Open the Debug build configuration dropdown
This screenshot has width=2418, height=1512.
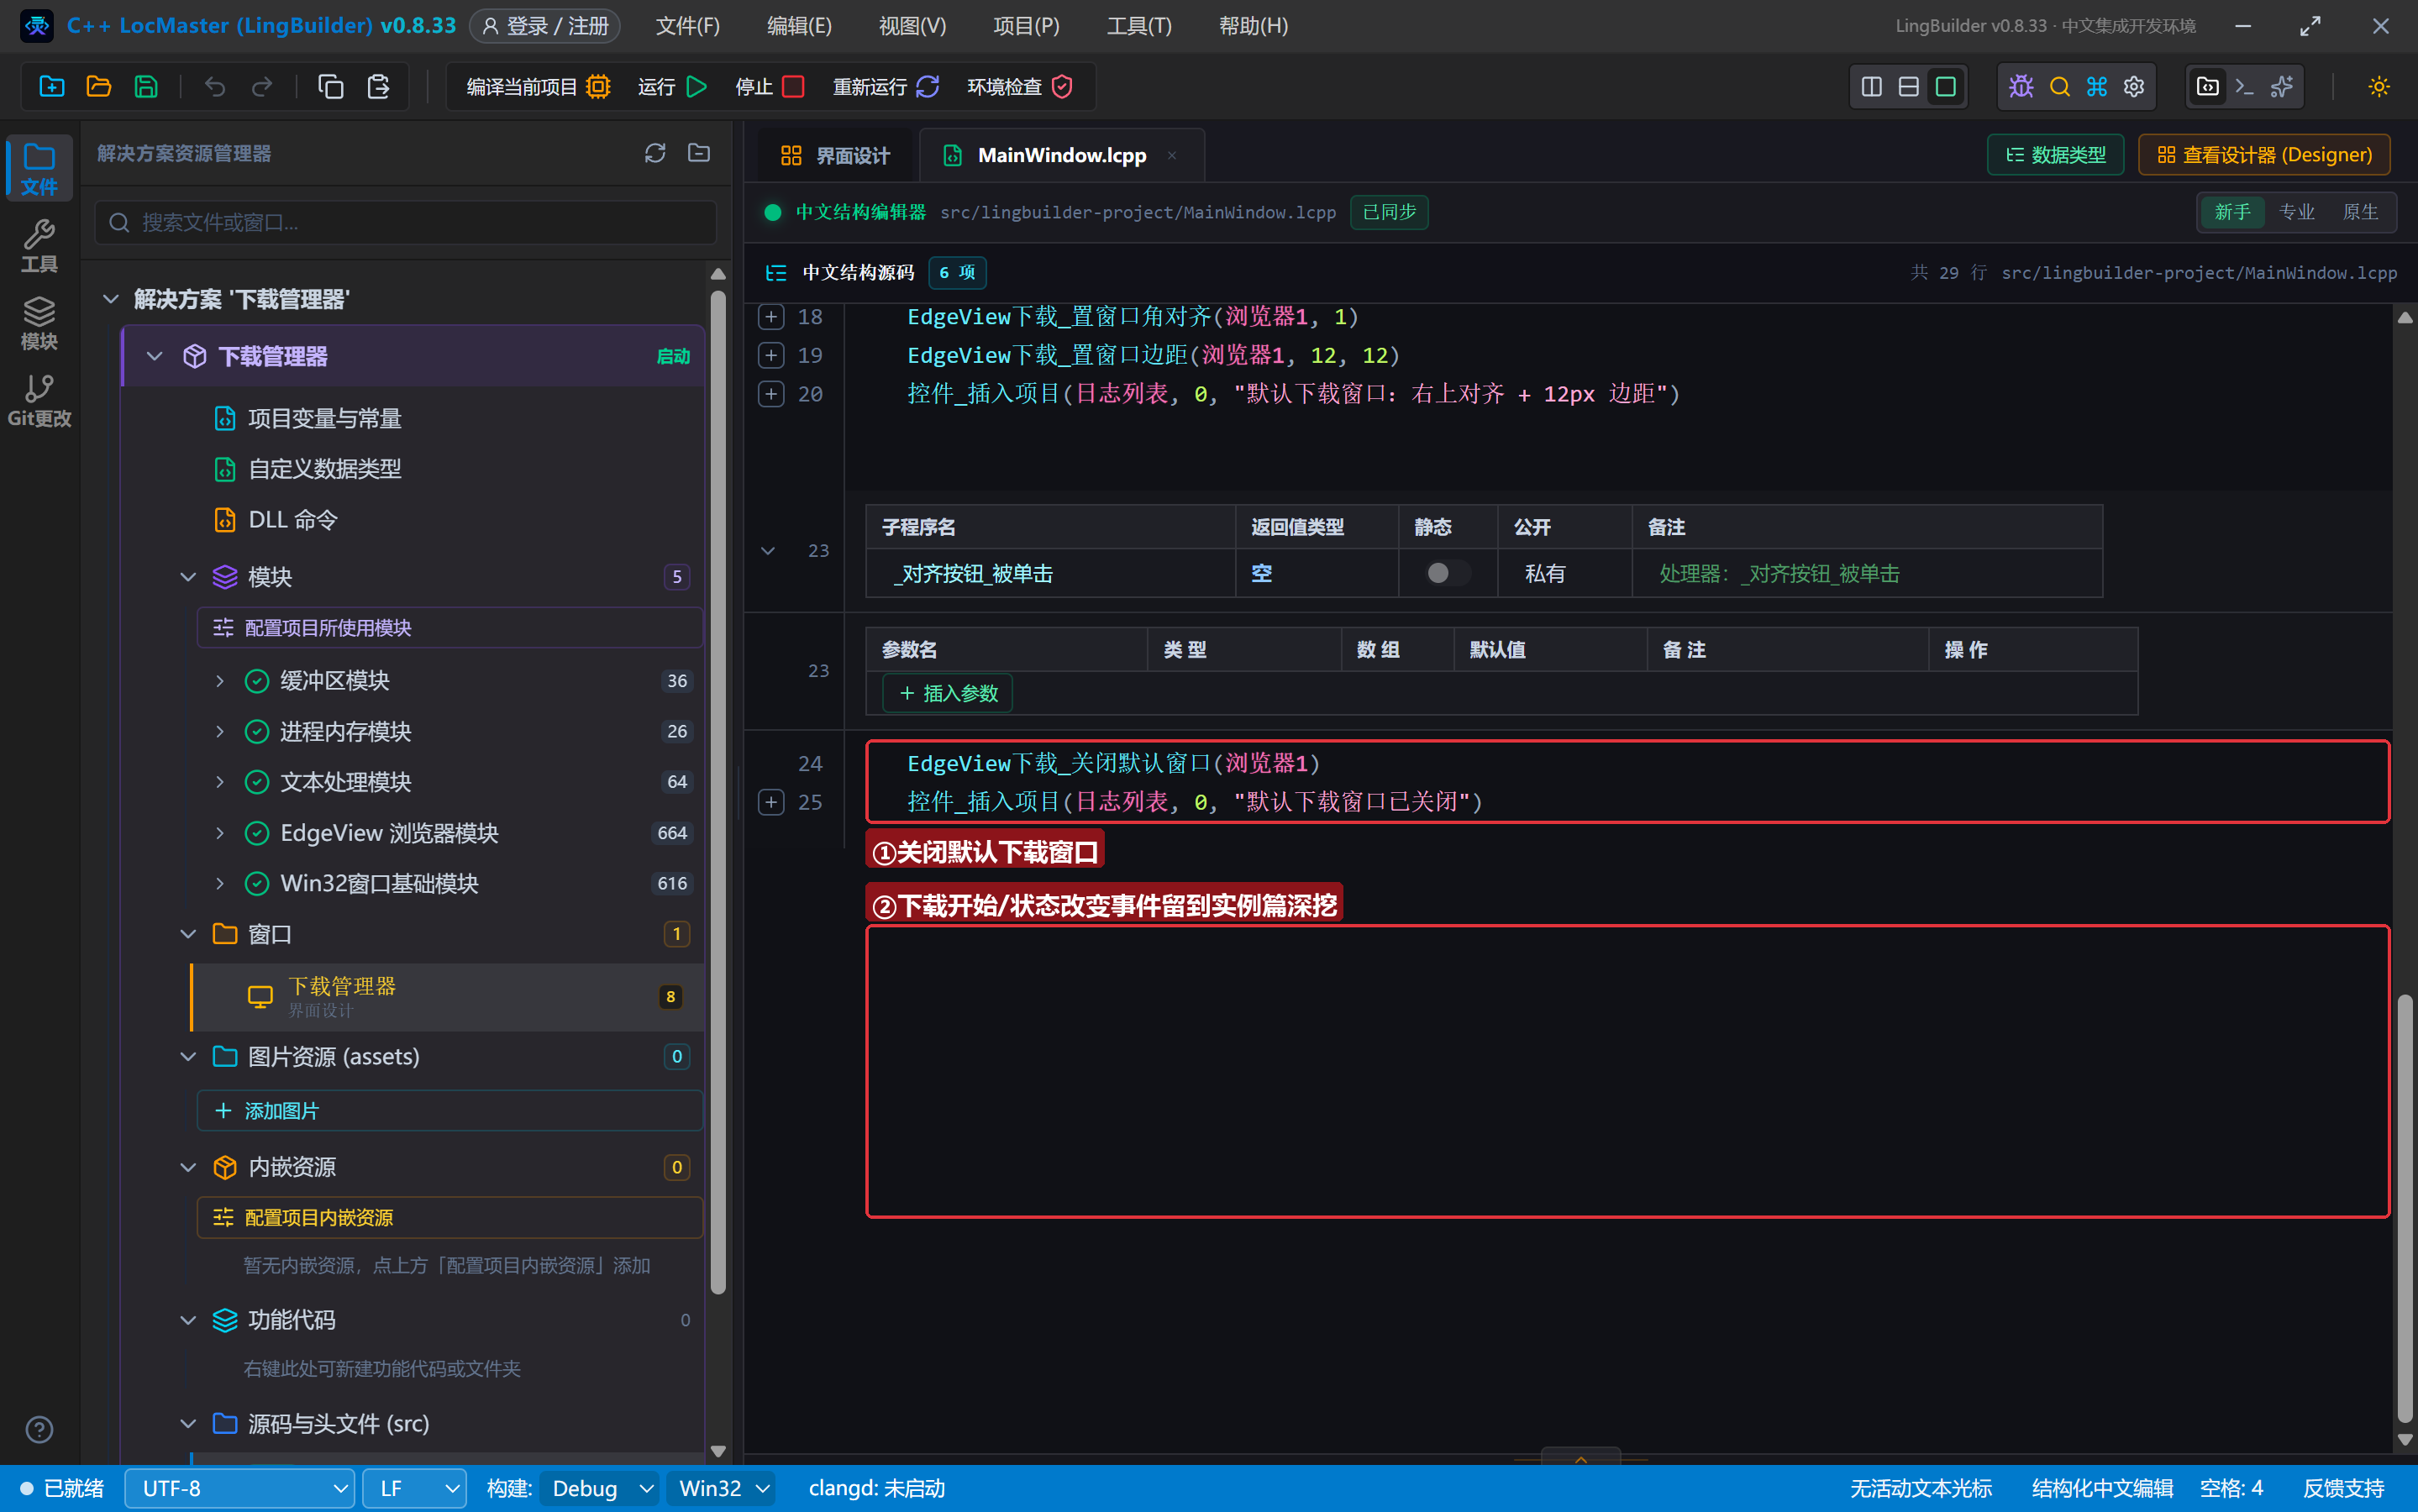pyautogui.click(x=599, y=1488)
